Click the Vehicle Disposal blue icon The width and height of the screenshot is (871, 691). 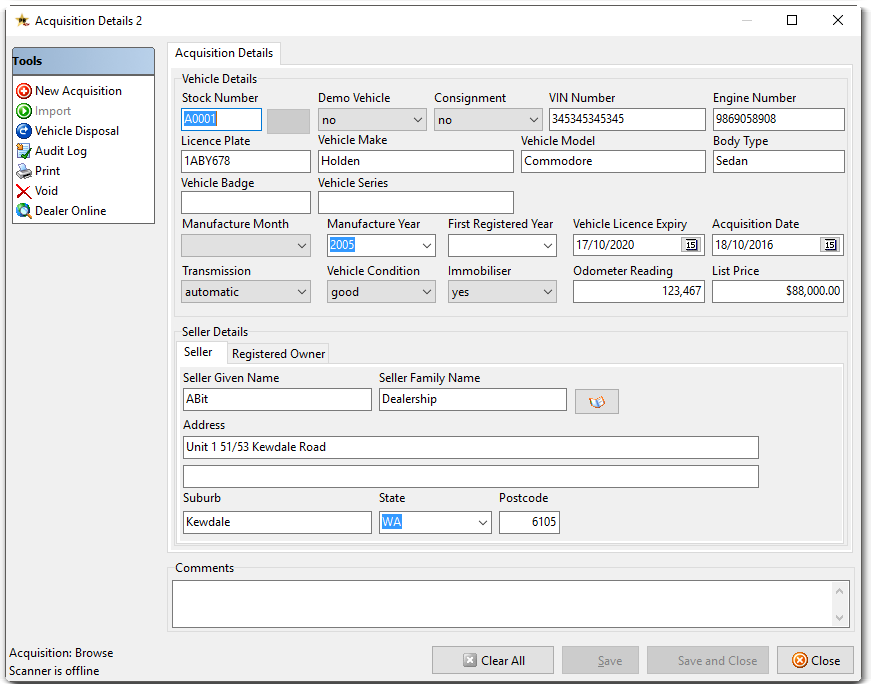(24, 131)
